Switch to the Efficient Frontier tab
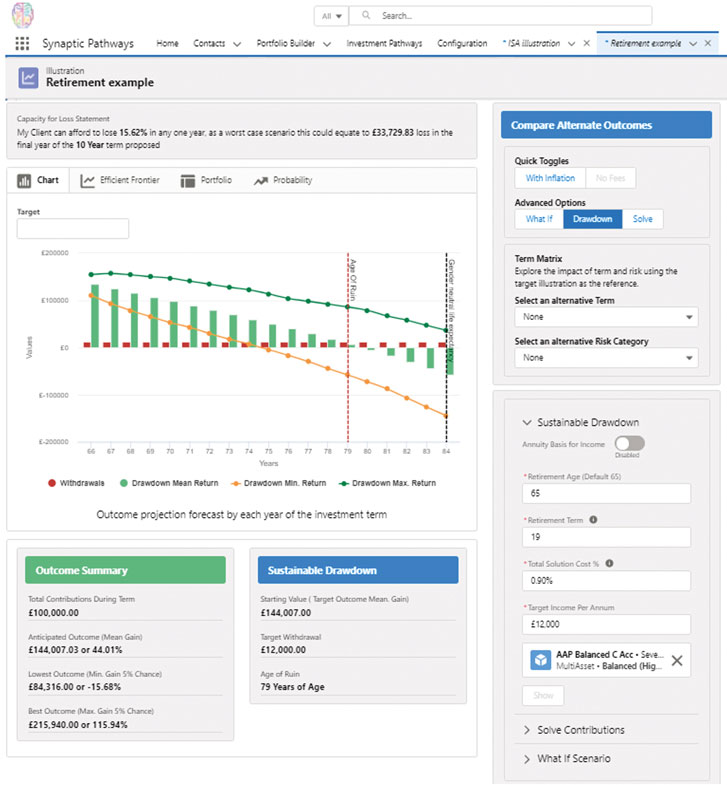727x785 pixels. pyautogui.click(x=120, y=180)
